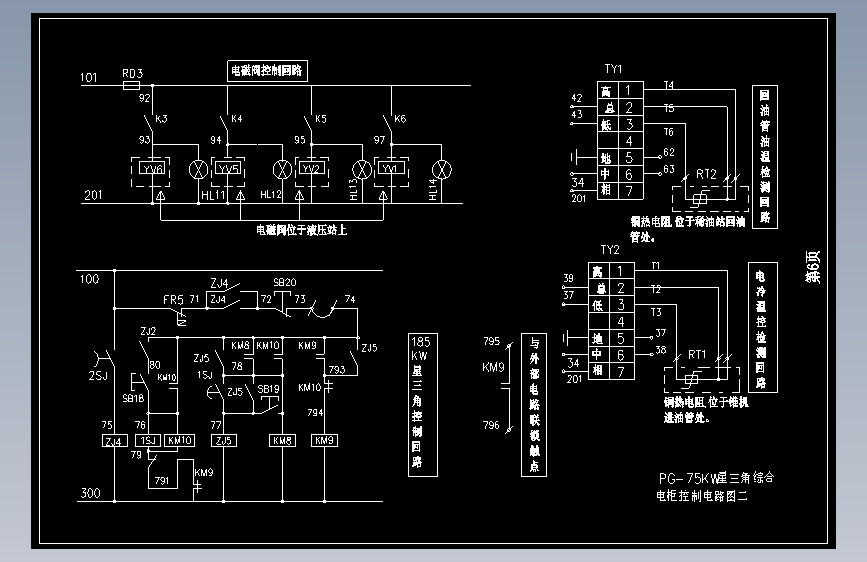The image size is (867, 562).
Task: Click the 第6页 page number label
Action: [x=813, y=268]
